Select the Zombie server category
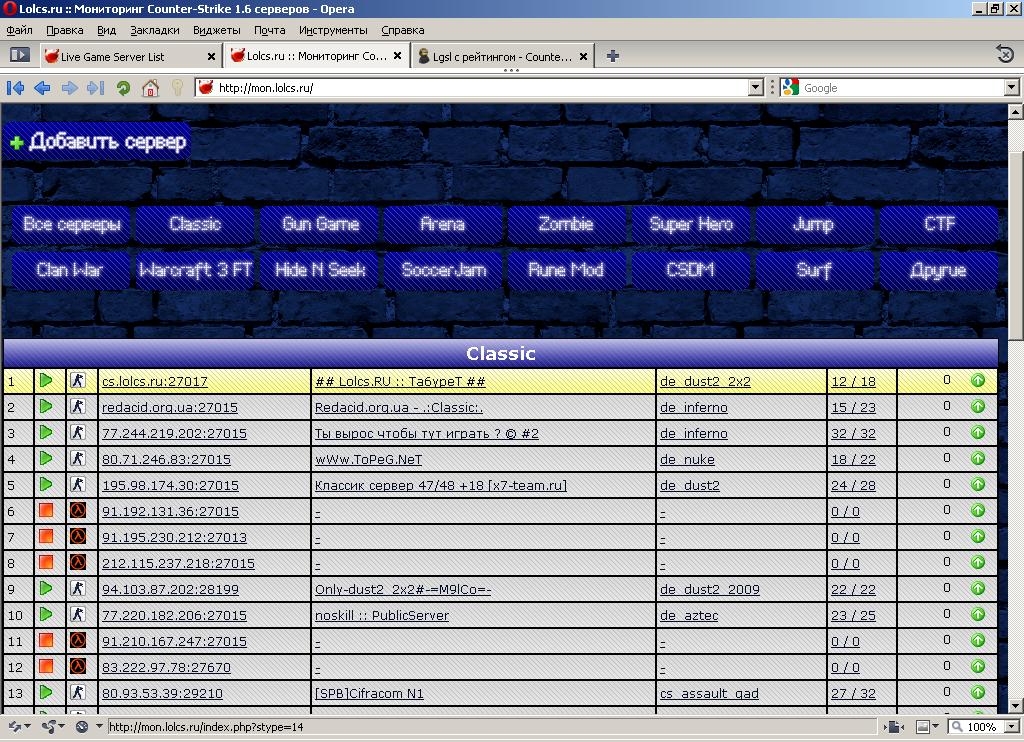This screenshot has height=742, width=1024. click(x=566, y=224)
